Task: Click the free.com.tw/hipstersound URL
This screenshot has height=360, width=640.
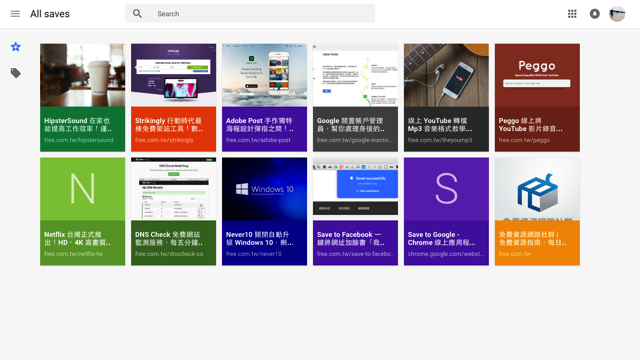Action: 79,140
